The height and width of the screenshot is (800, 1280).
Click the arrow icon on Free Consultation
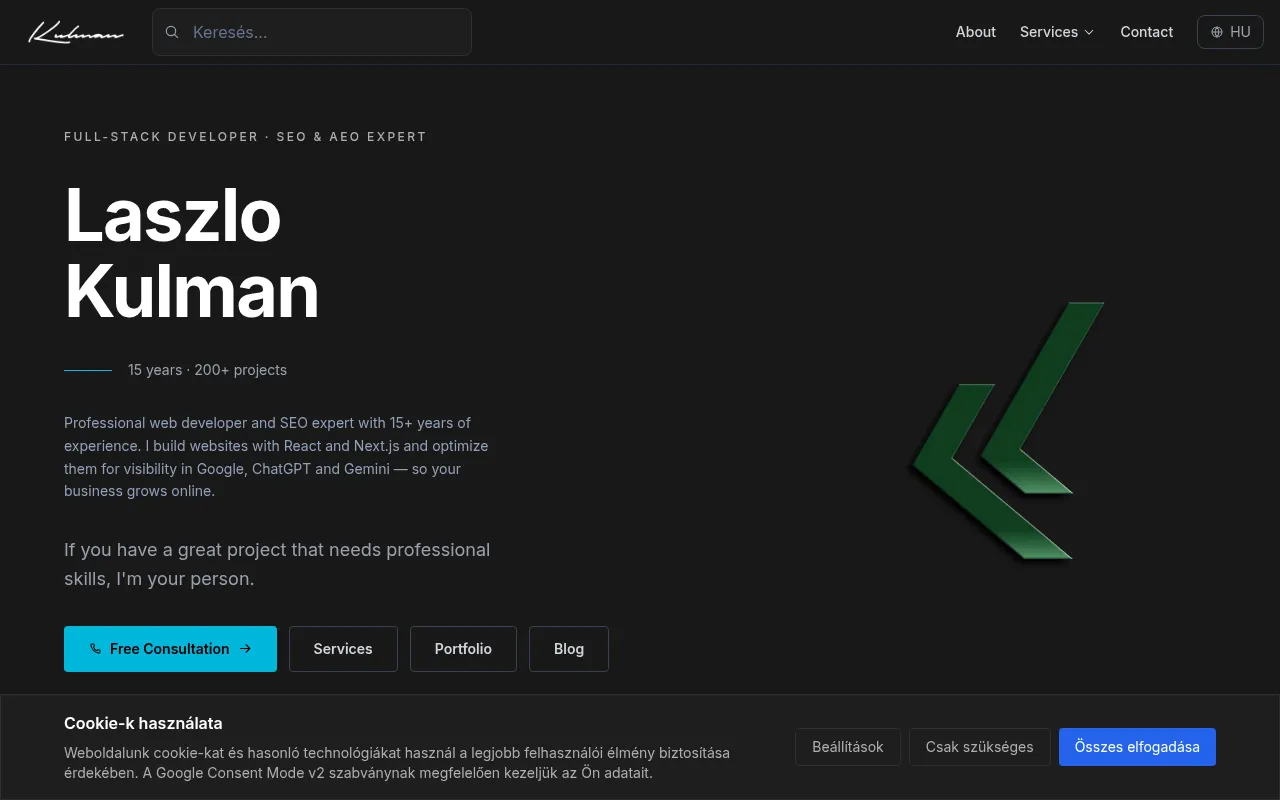245,649
